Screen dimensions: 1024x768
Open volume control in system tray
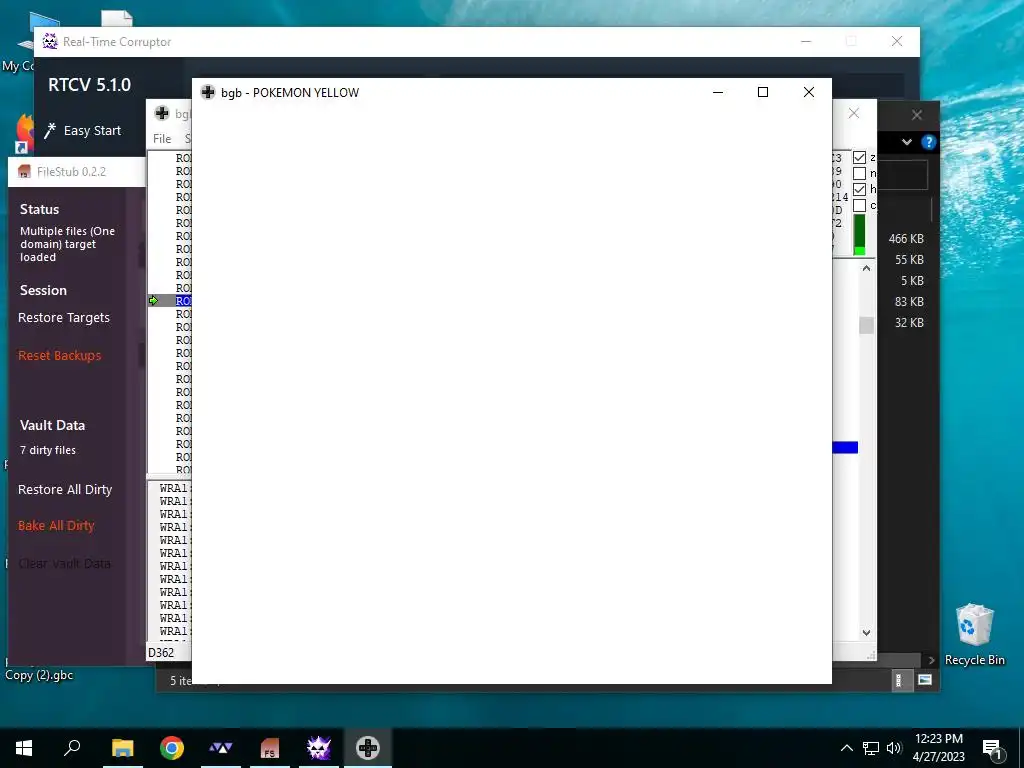(894, 748)
